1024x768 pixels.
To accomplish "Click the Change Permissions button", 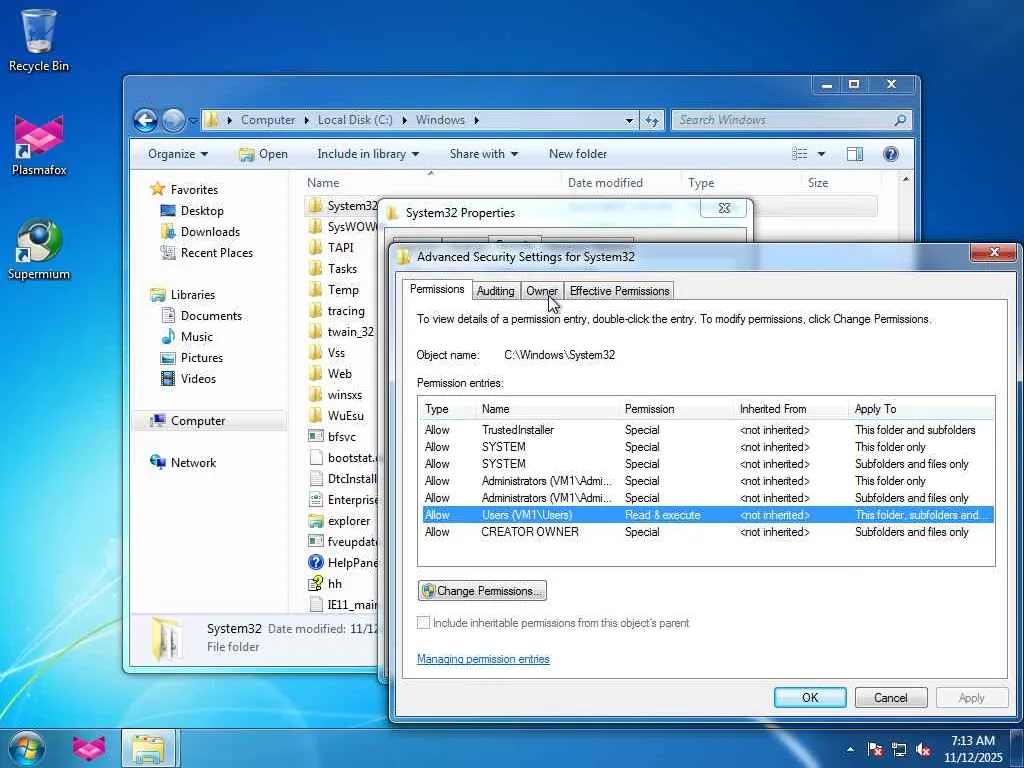I will pyautogui.click(x=482, y=591).
